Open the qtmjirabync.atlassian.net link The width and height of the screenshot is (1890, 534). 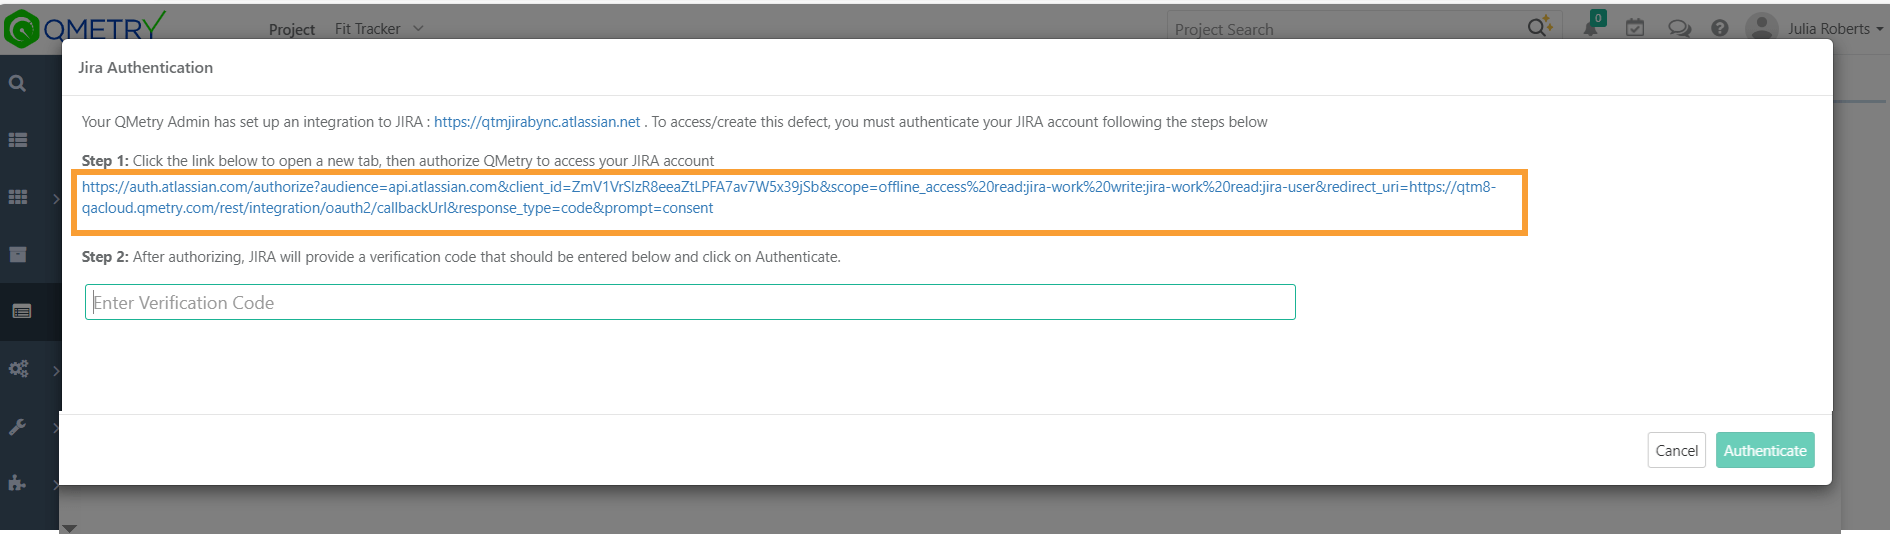coord(537,122)
